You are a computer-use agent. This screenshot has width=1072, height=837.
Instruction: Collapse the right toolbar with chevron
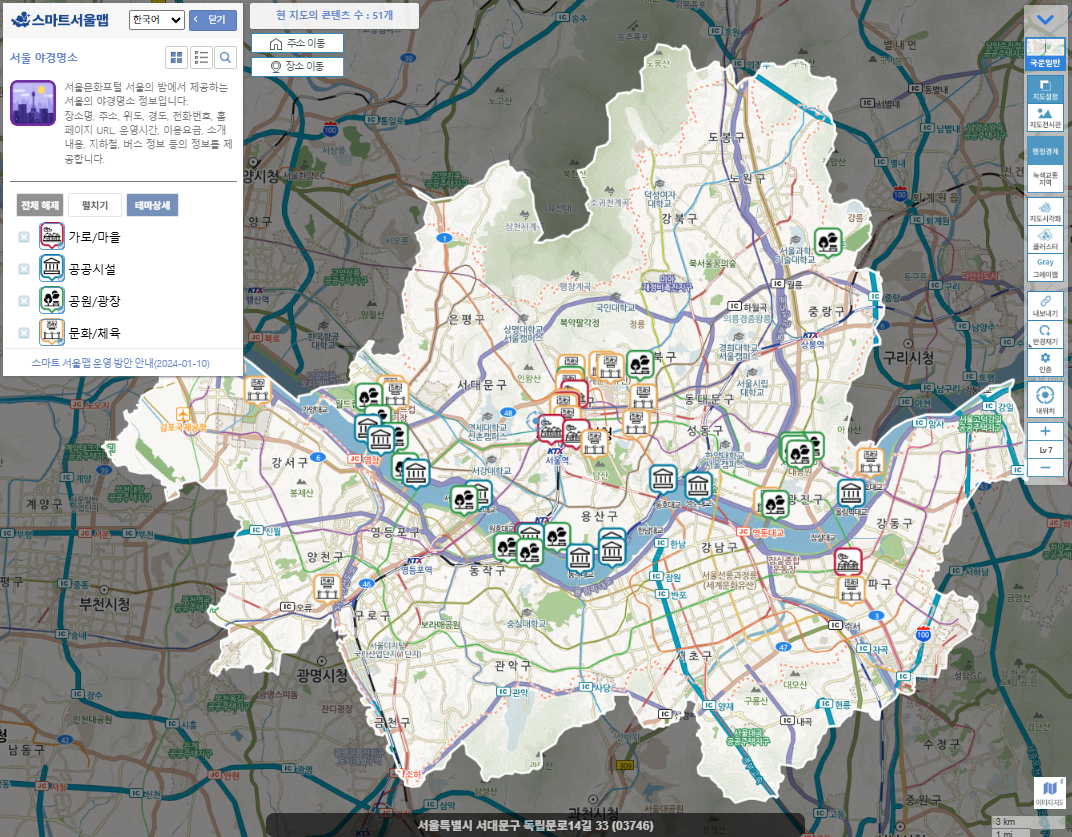[1045, 20]
